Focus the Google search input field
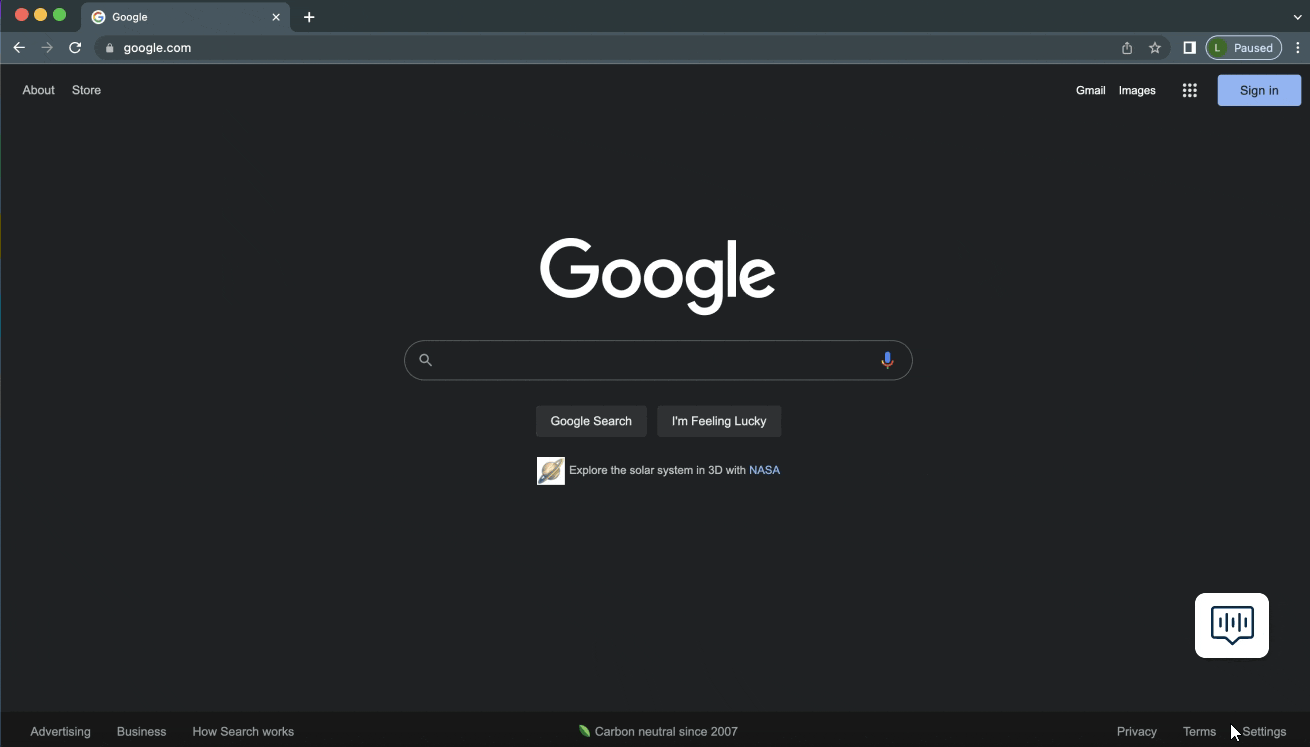1310x747 pixels. pyautogui.click(x=658, y=360)
